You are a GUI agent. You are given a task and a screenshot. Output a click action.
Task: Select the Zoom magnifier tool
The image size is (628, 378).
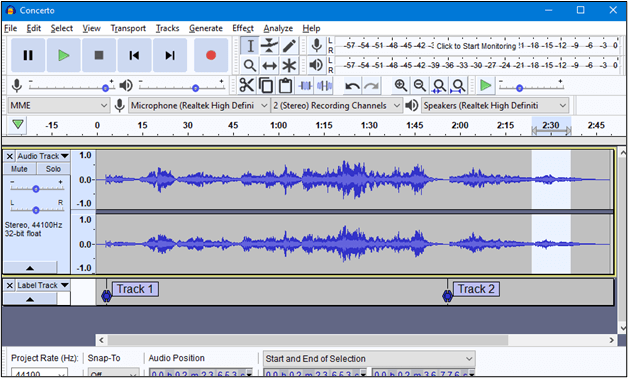click(x=250, y=65)
